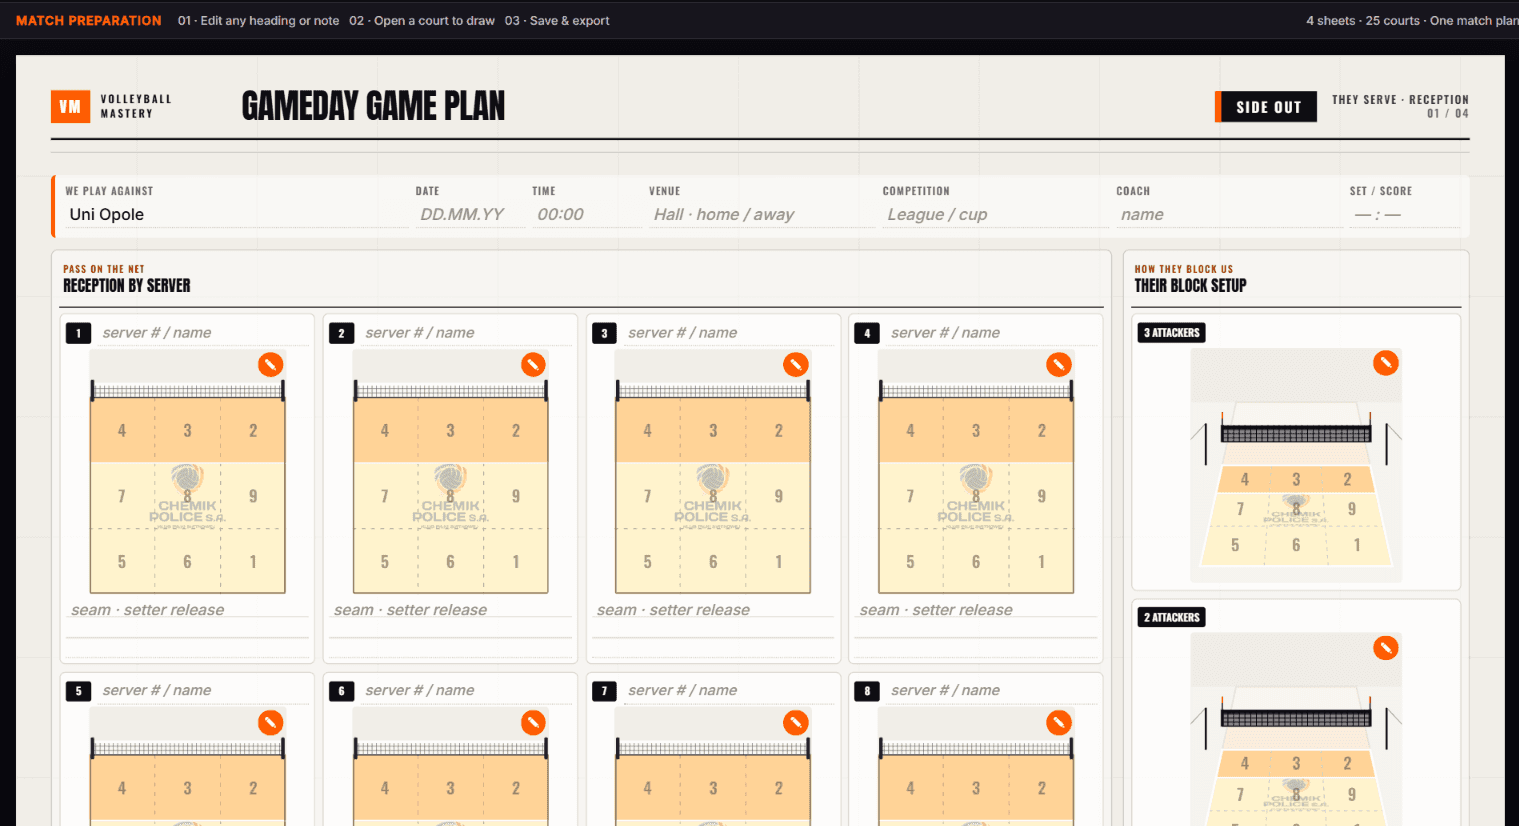Click the 3 ATTACKERS label

click(x=1172, y=333)
